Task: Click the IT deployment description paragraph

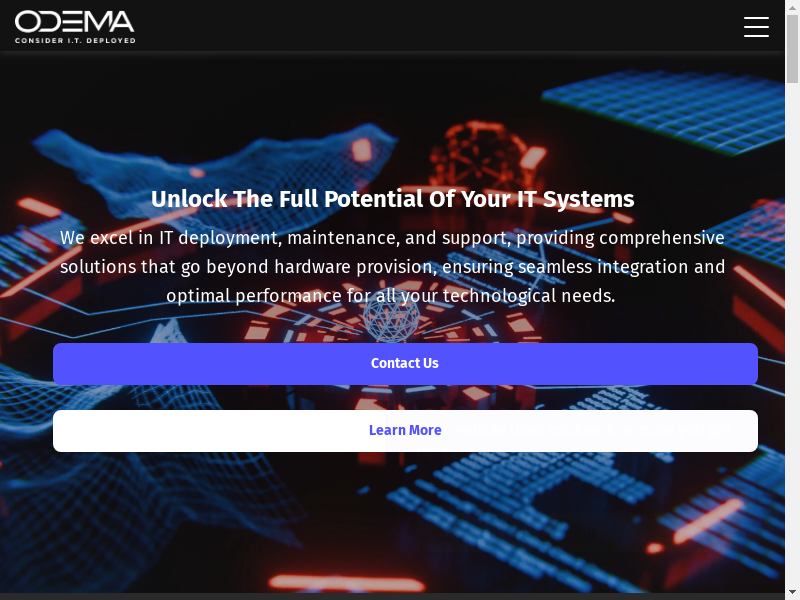Action: click(x=392, y=267)
